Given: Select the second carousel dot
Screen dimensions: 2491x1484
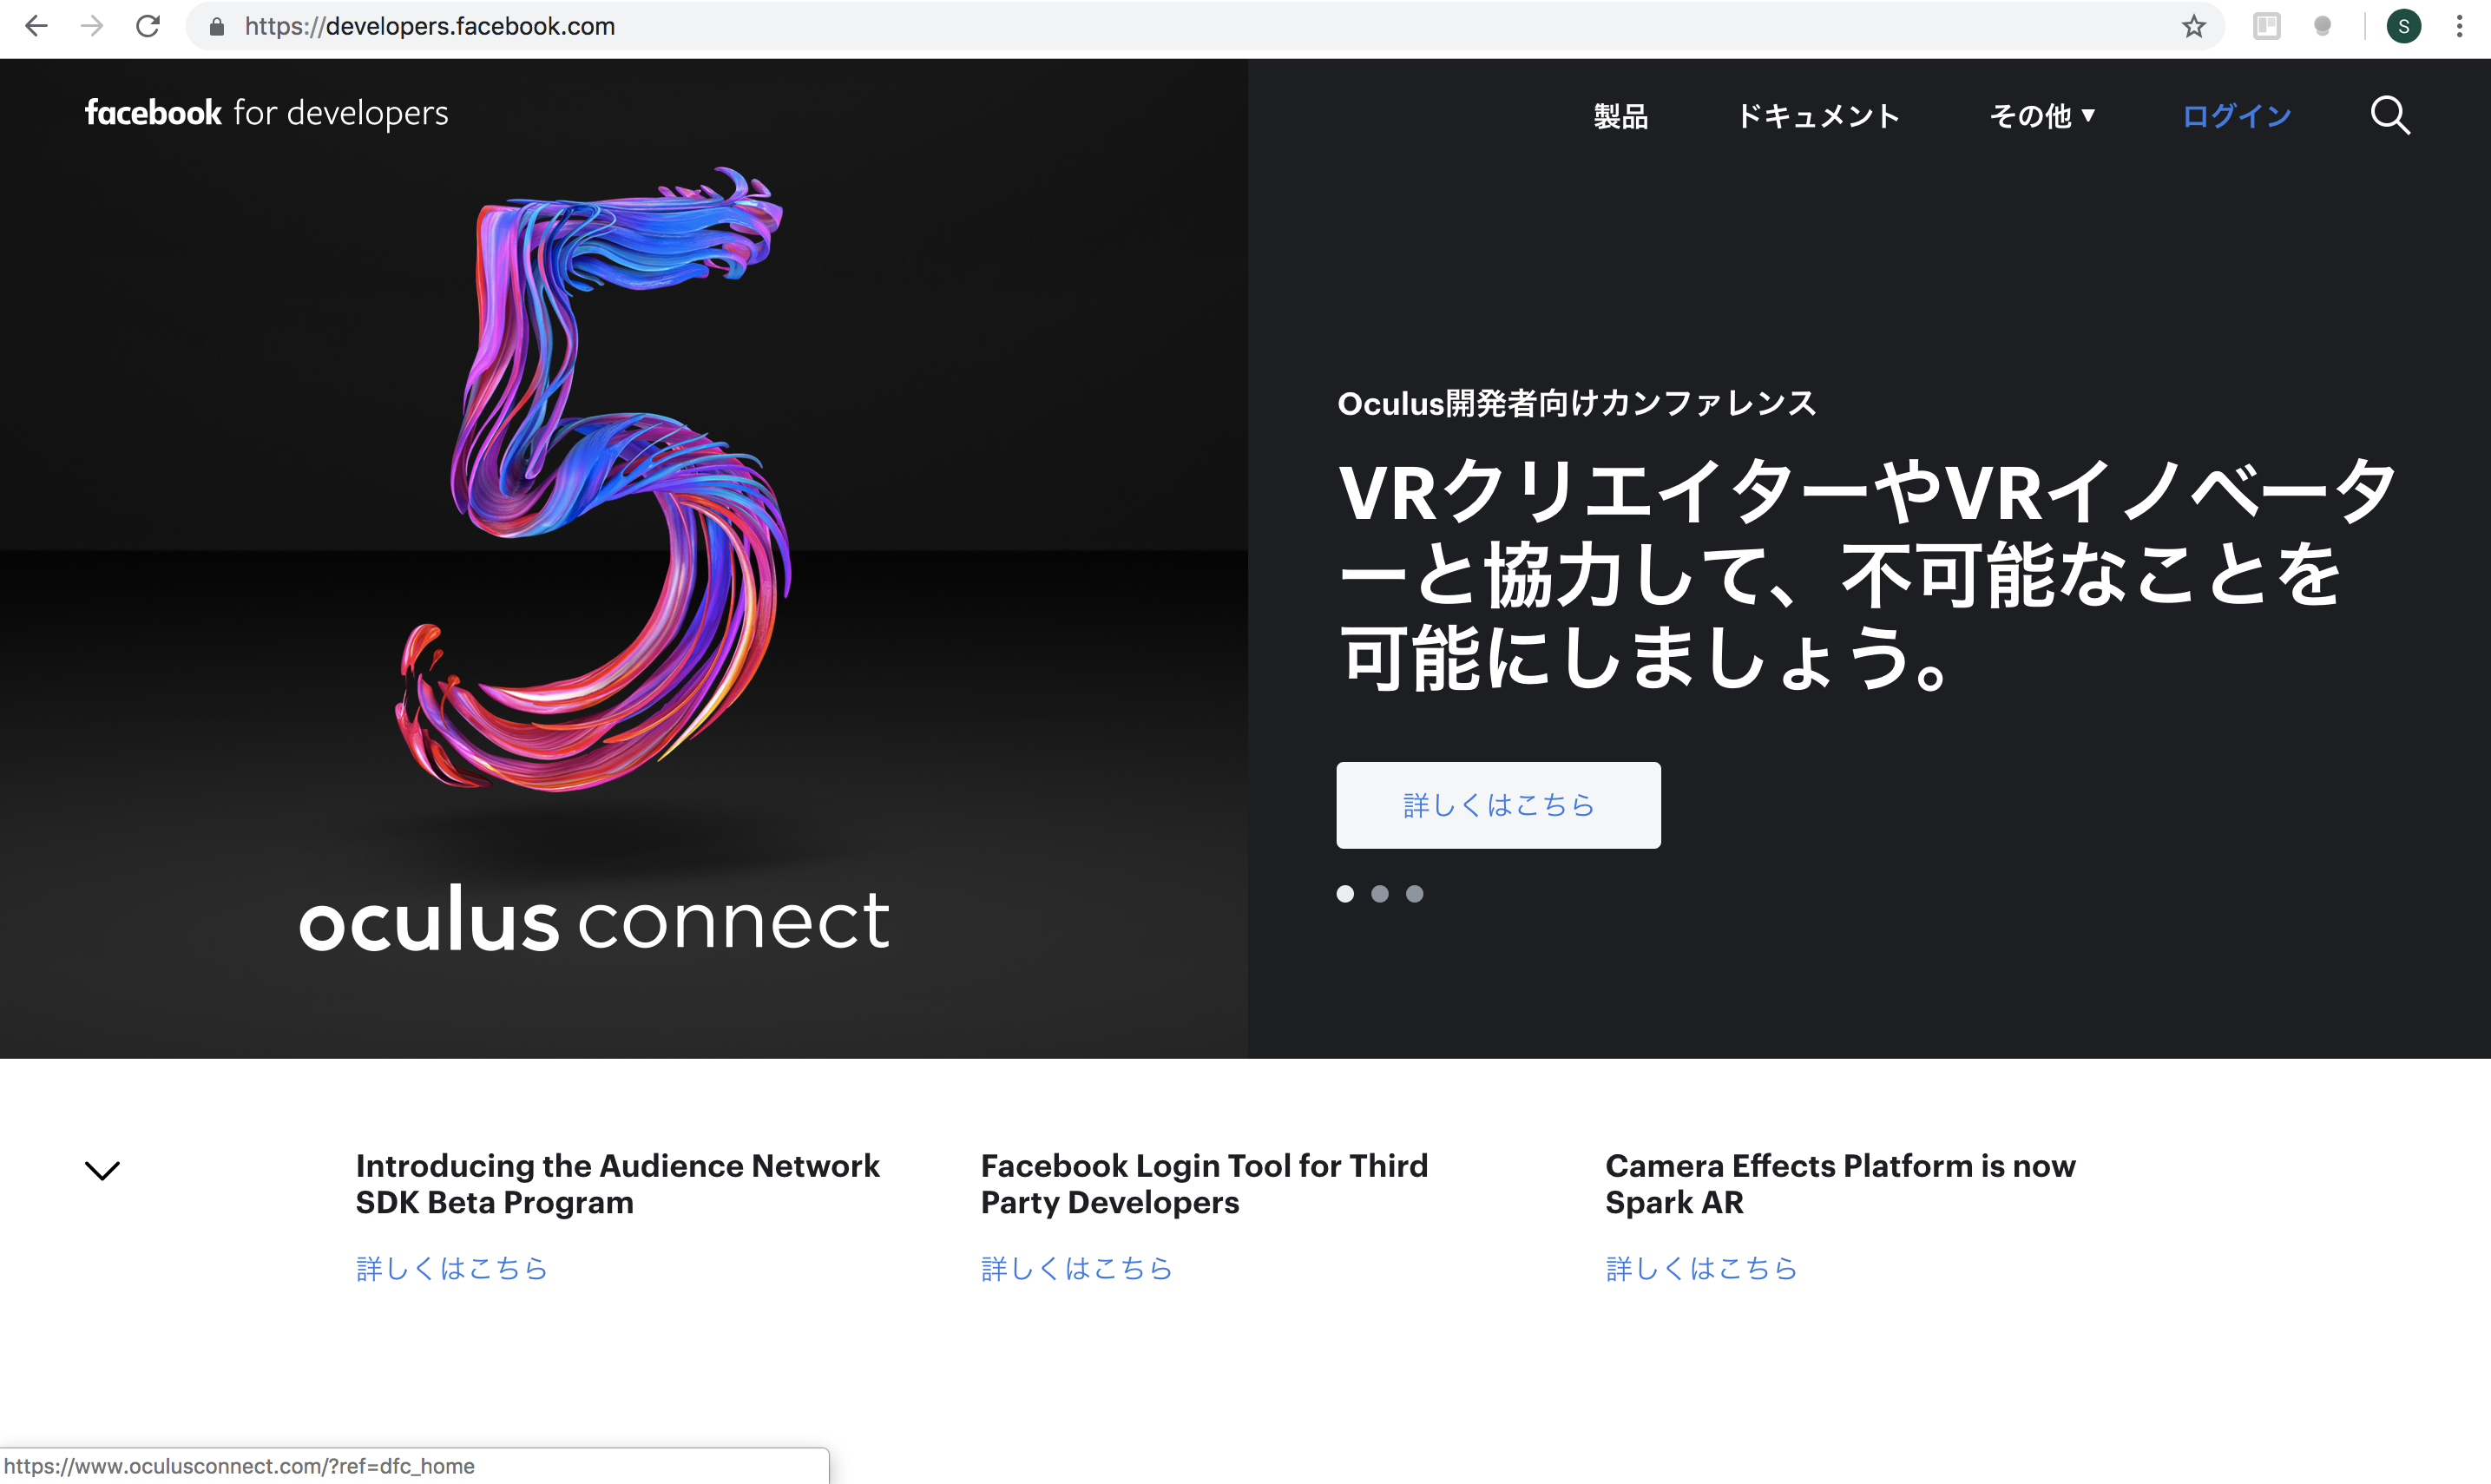Looking at the screenshot, I should tap(1380, 894).
